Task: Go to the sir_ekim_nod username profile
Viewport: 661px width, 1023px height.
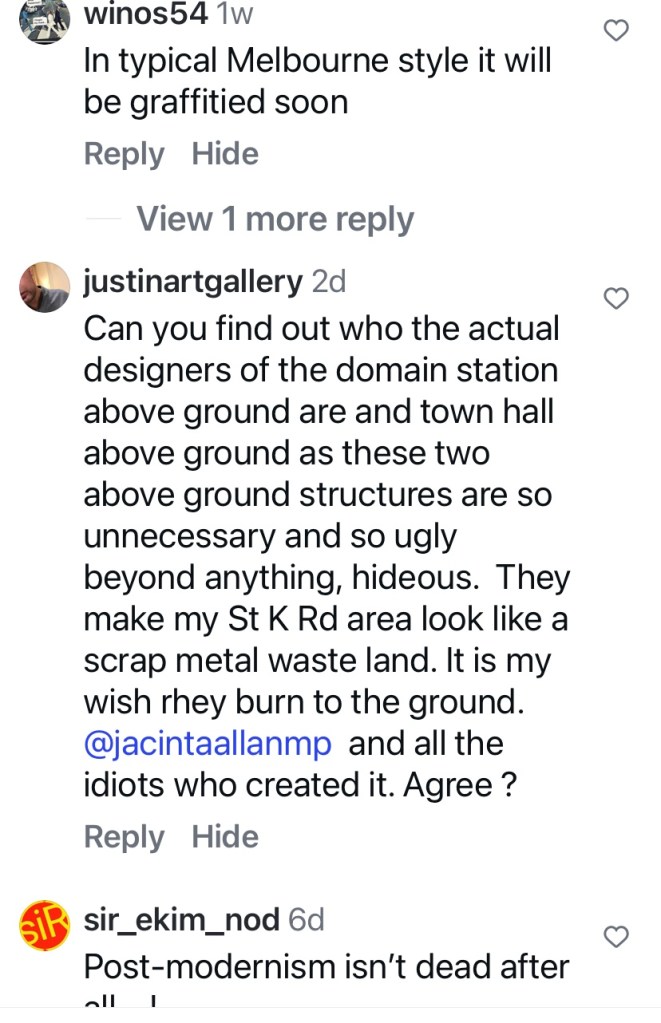Action: (x=181, y=920)
